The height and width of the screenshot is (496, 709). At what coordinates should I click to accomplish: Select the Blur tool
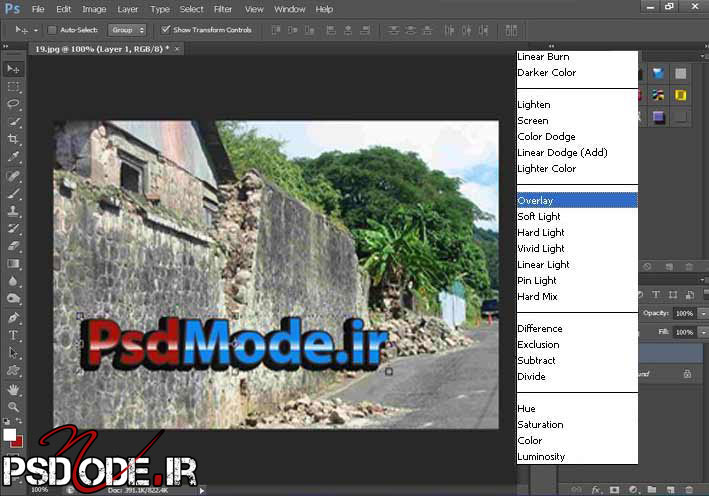(13, 281)
